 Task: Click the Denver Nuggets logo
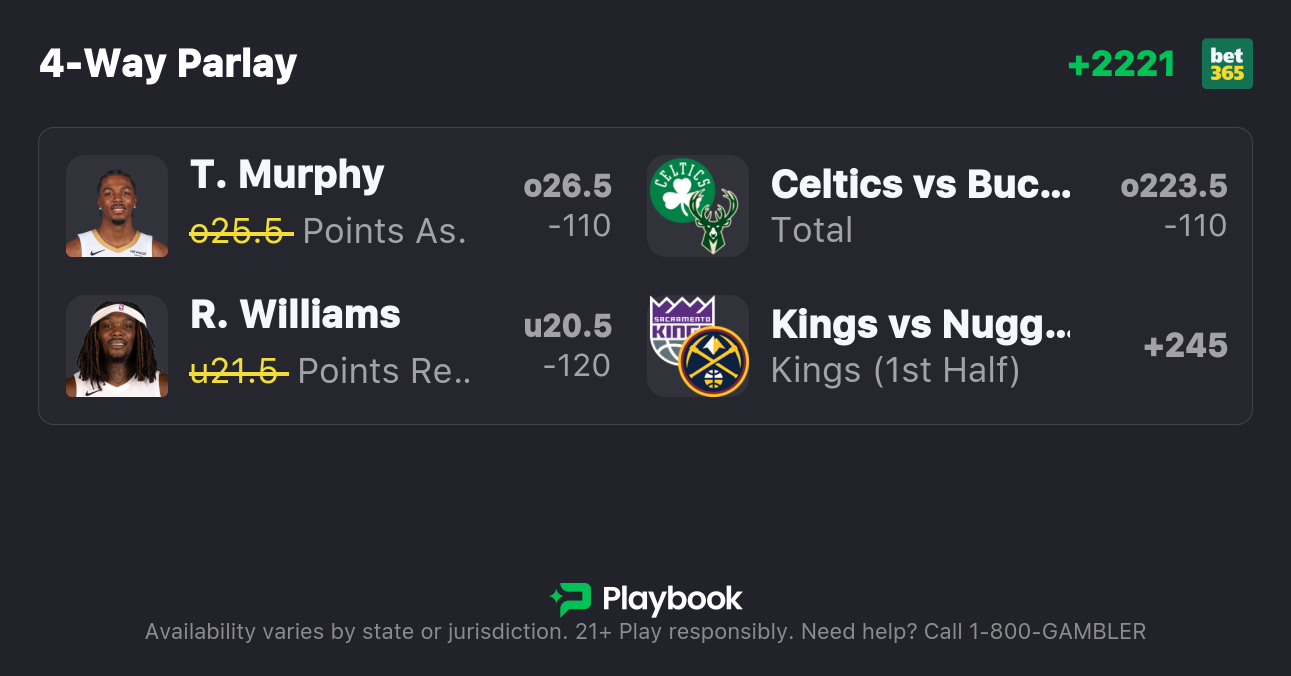pyautogui.click(x=713, y=361)
